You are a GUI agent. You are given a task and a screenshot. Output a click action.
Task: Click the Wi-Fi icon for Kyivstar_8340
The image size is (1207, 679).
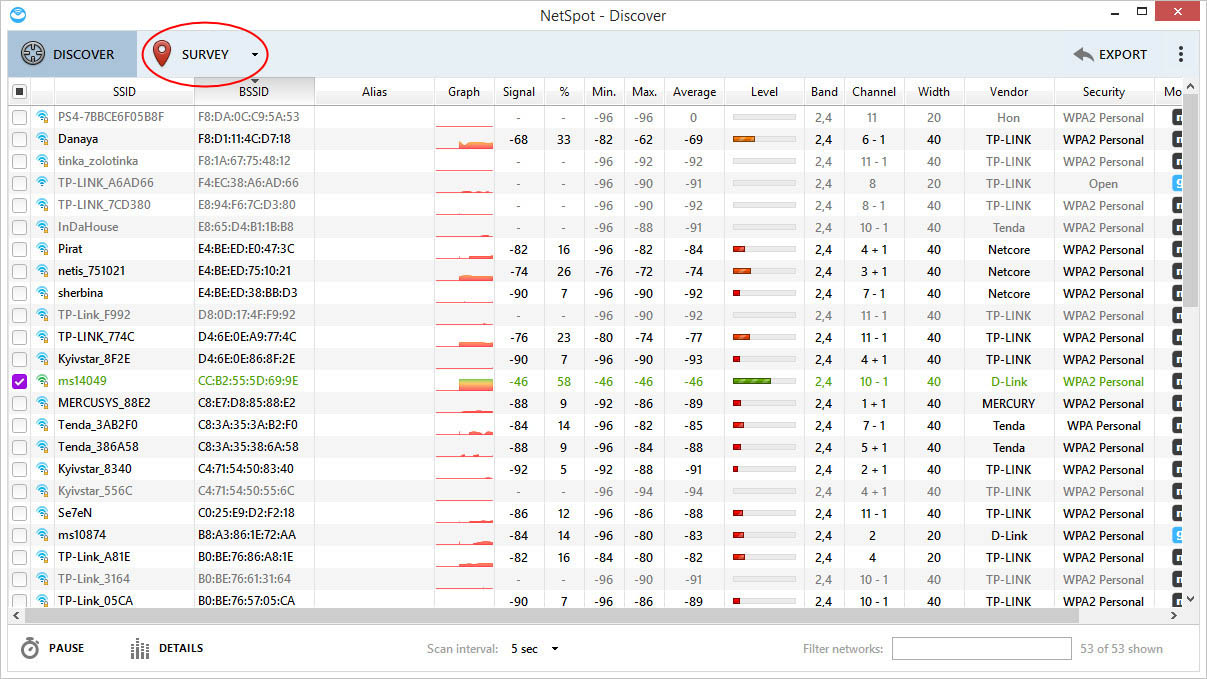[x=42, y=469]
